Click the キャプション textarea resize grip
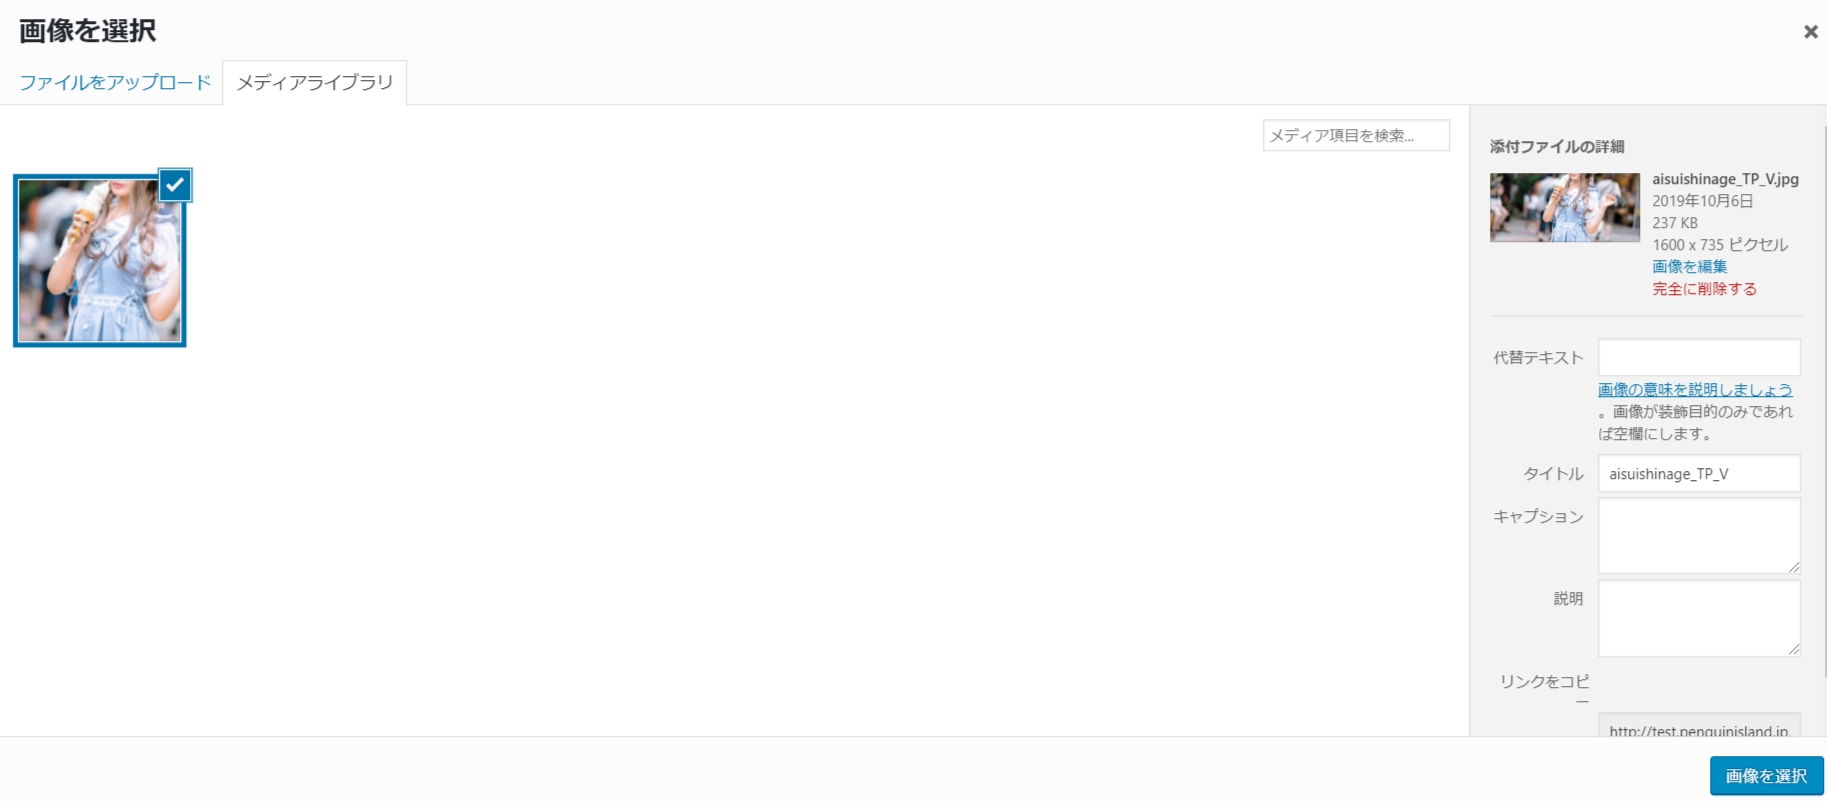The width and height of the screenshot is (1827, 801). [x=1794, y=568]
